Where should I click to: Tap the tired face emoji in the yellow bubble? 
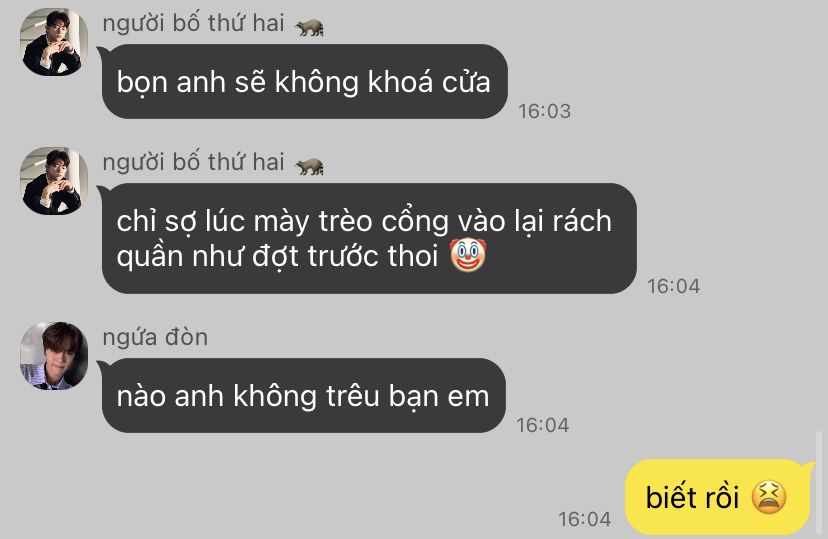768,497
